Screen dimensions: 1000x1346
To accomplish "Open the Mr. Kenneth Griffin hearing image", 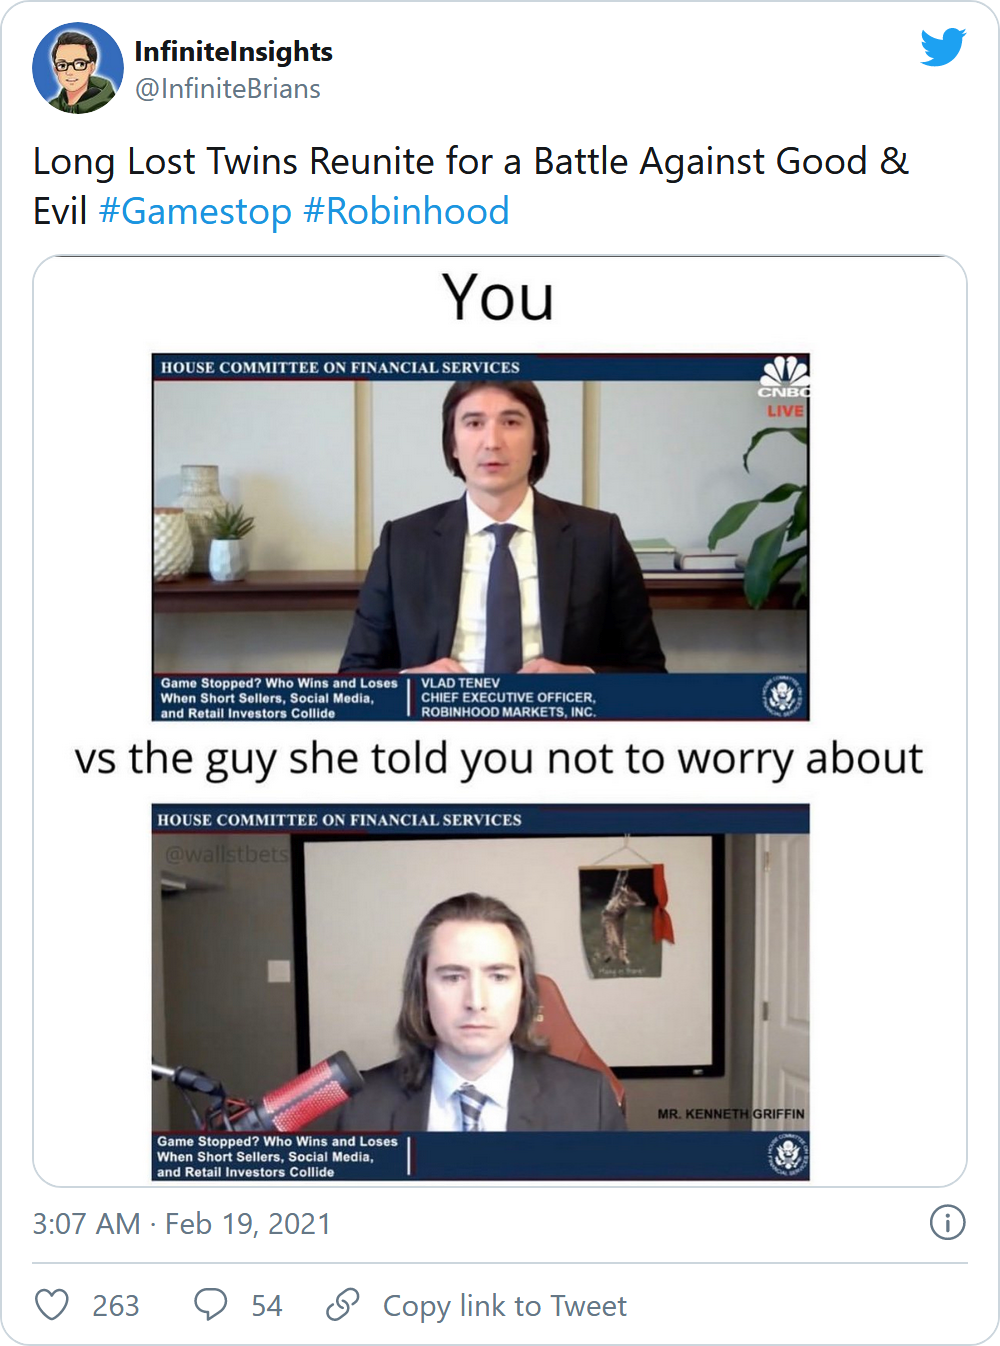I will (480, 992).
